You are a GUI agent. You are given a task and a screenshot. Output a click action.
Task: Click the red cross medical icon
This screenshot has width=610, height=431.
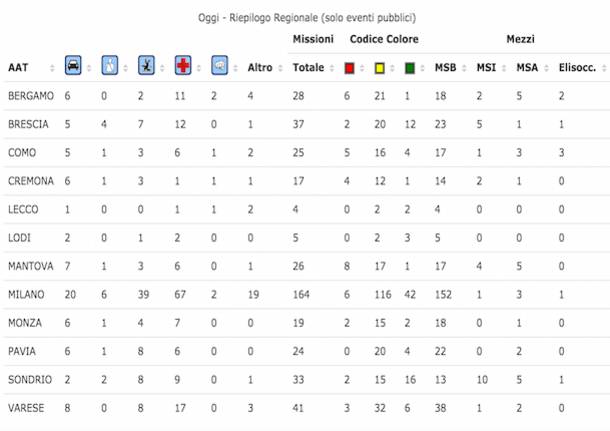(x=183, y=65)
